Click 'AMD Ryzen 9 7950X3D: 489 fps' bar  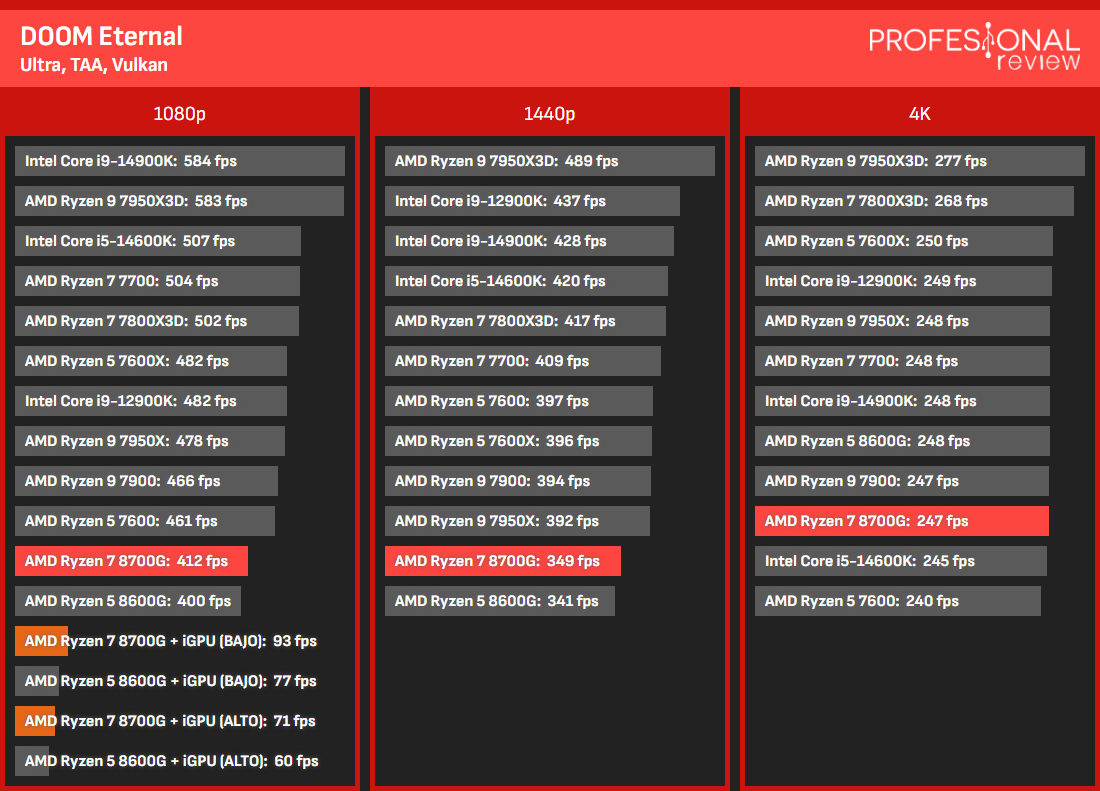click(x=550, y=161)
